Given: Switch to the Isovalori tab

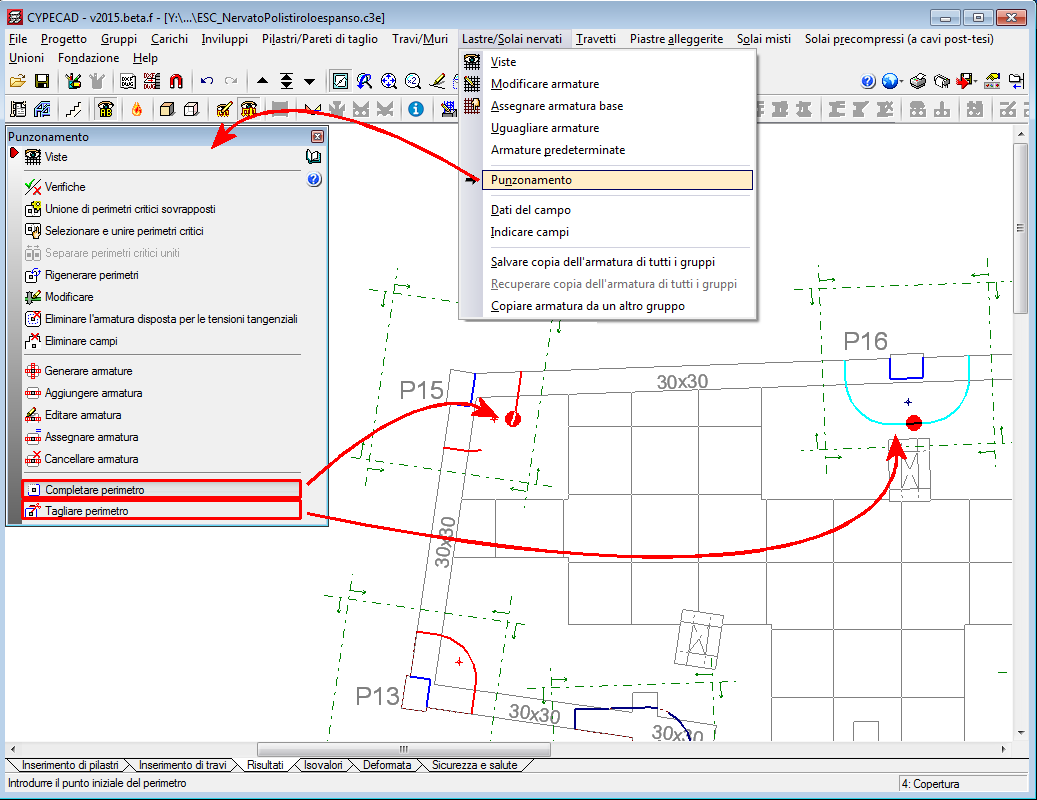Looking at the screenshot, I should click(323, 765).
